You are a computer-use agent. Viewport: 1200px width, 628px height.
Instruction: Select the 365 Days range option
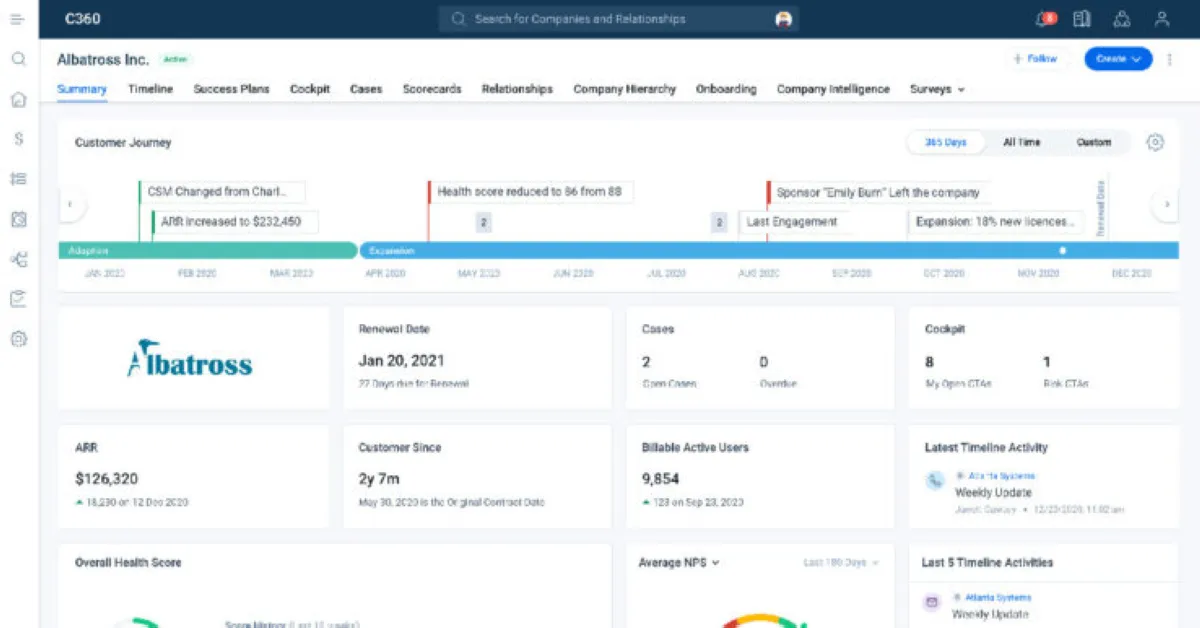pos(945,142)
